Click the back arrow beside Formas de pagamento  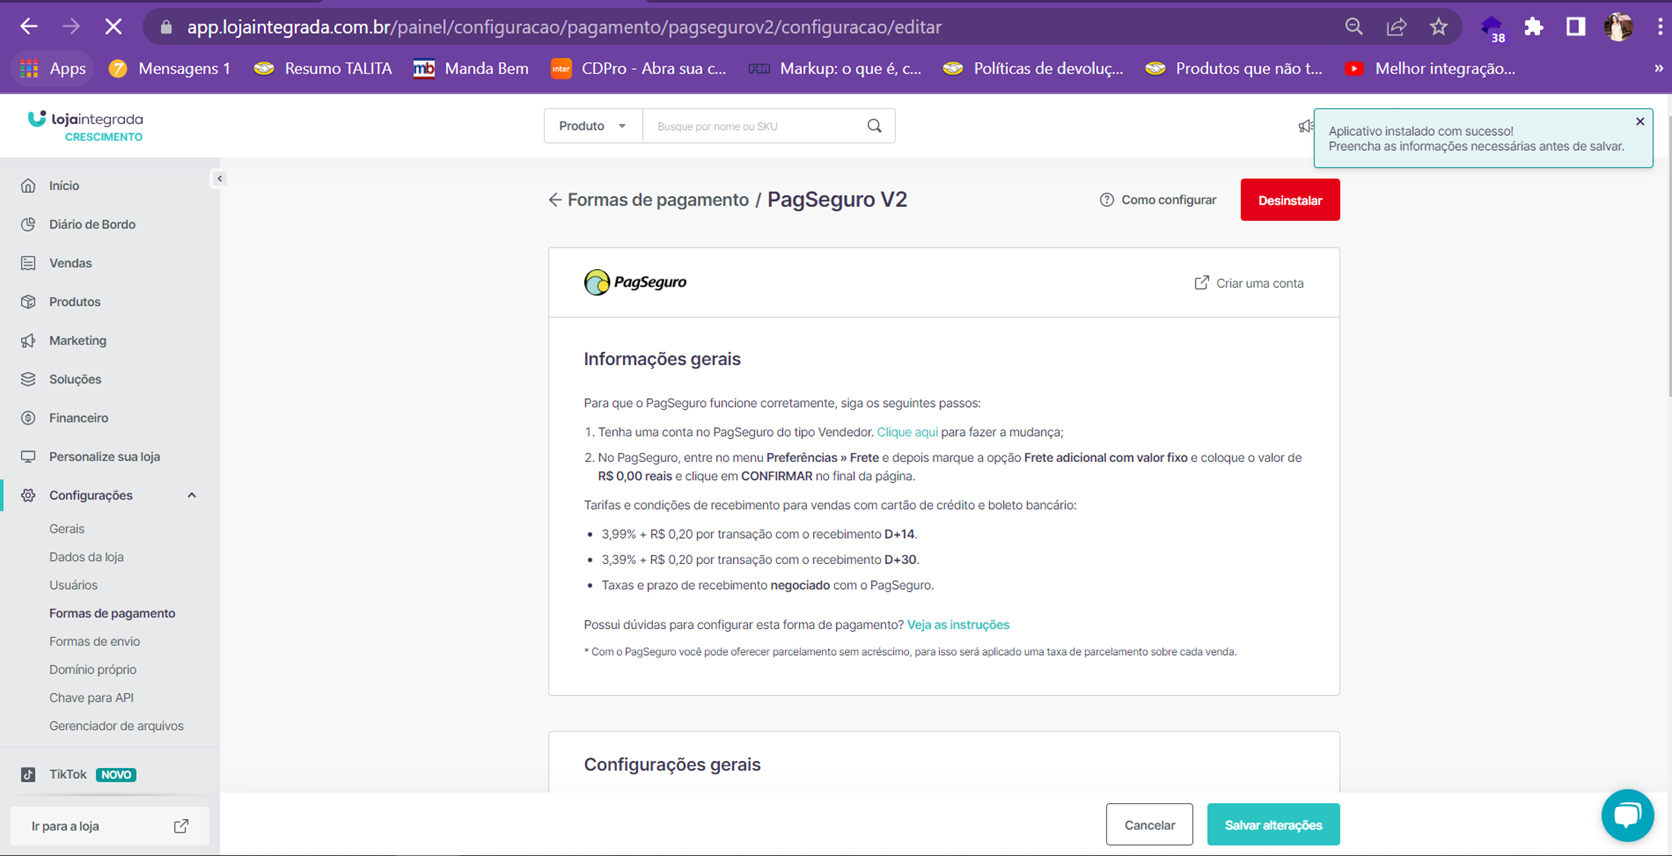555,200
